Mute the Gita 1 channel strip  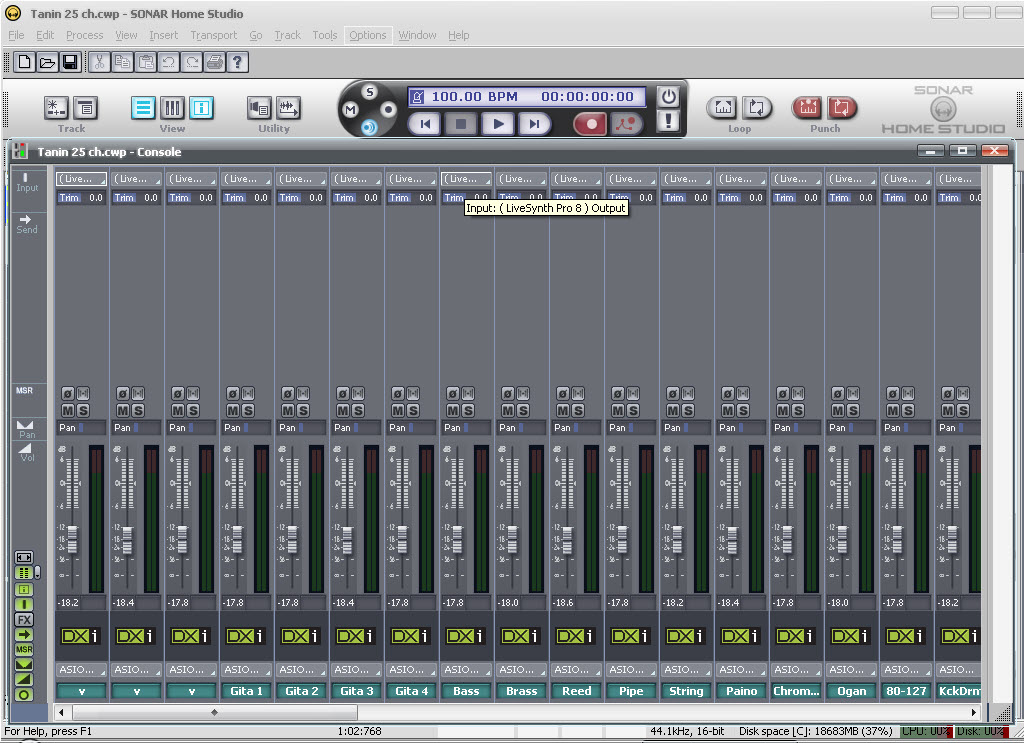(232, 410)
